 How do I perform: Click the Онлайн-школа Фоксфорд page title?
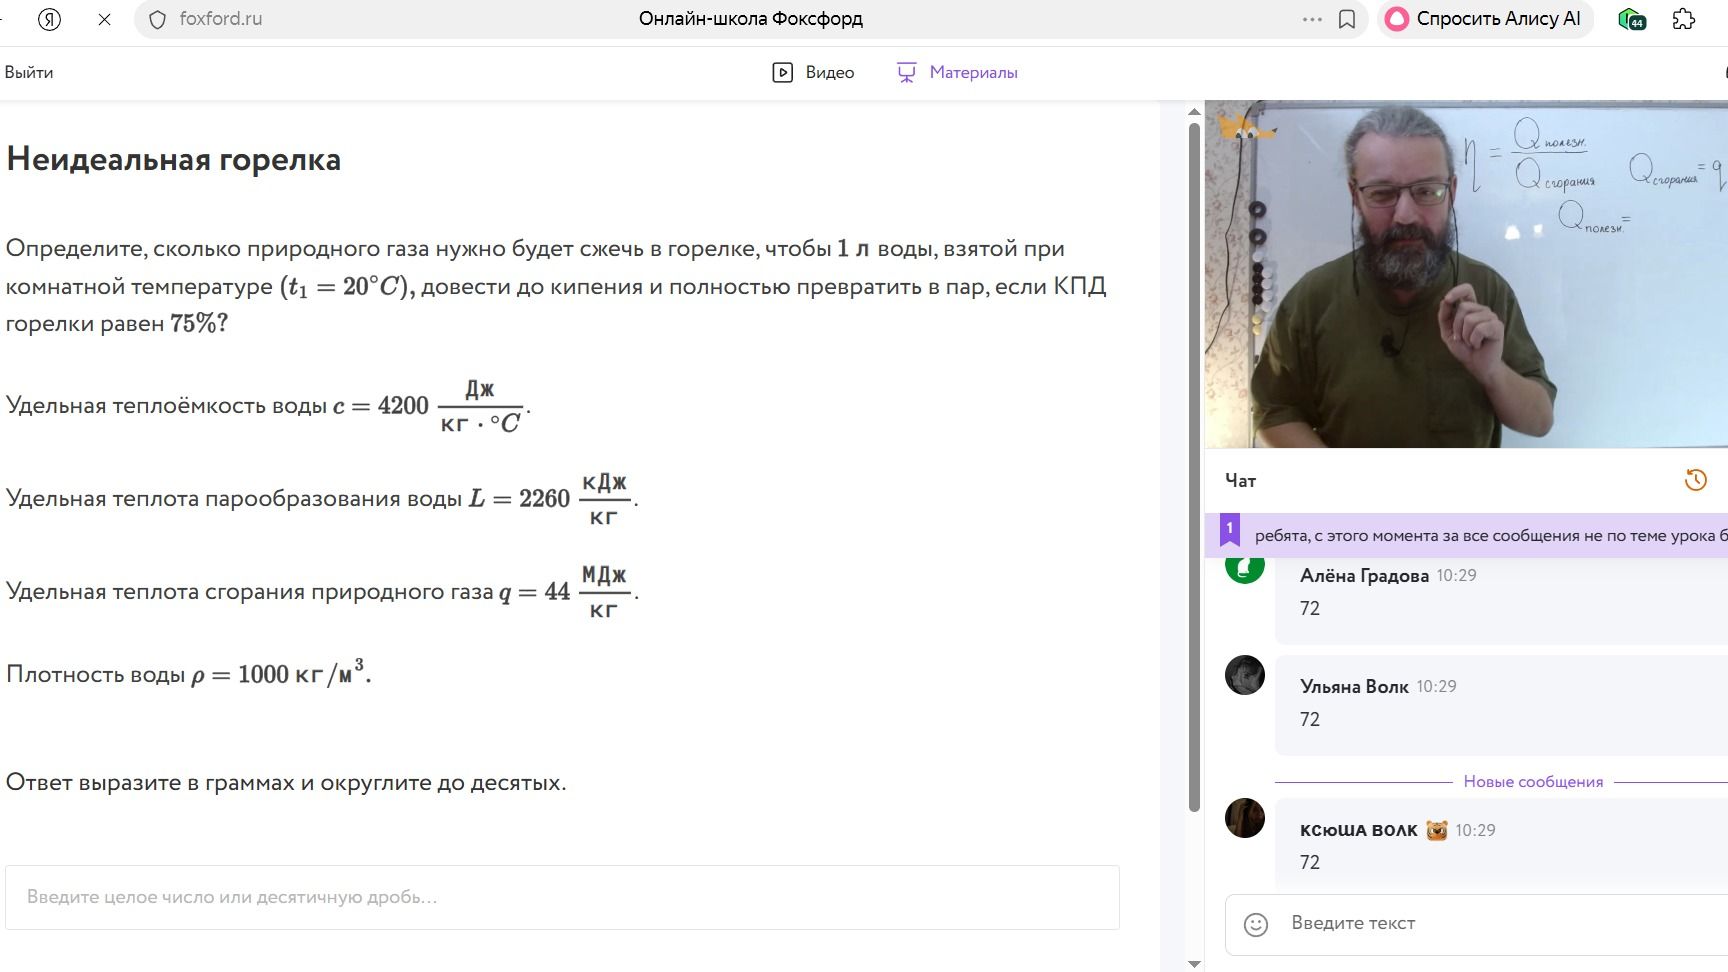(x=751, y=19)
